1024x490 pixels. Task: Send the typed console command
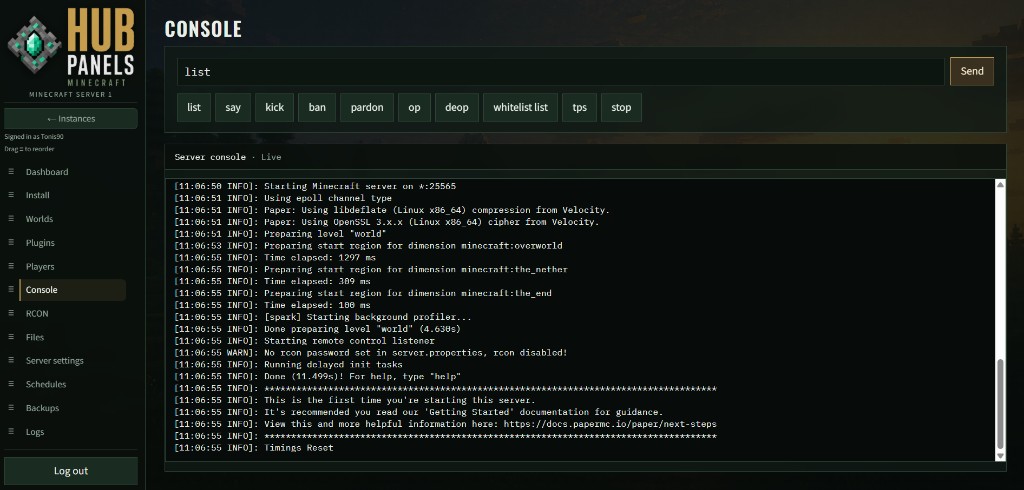(x=972, y=71)
